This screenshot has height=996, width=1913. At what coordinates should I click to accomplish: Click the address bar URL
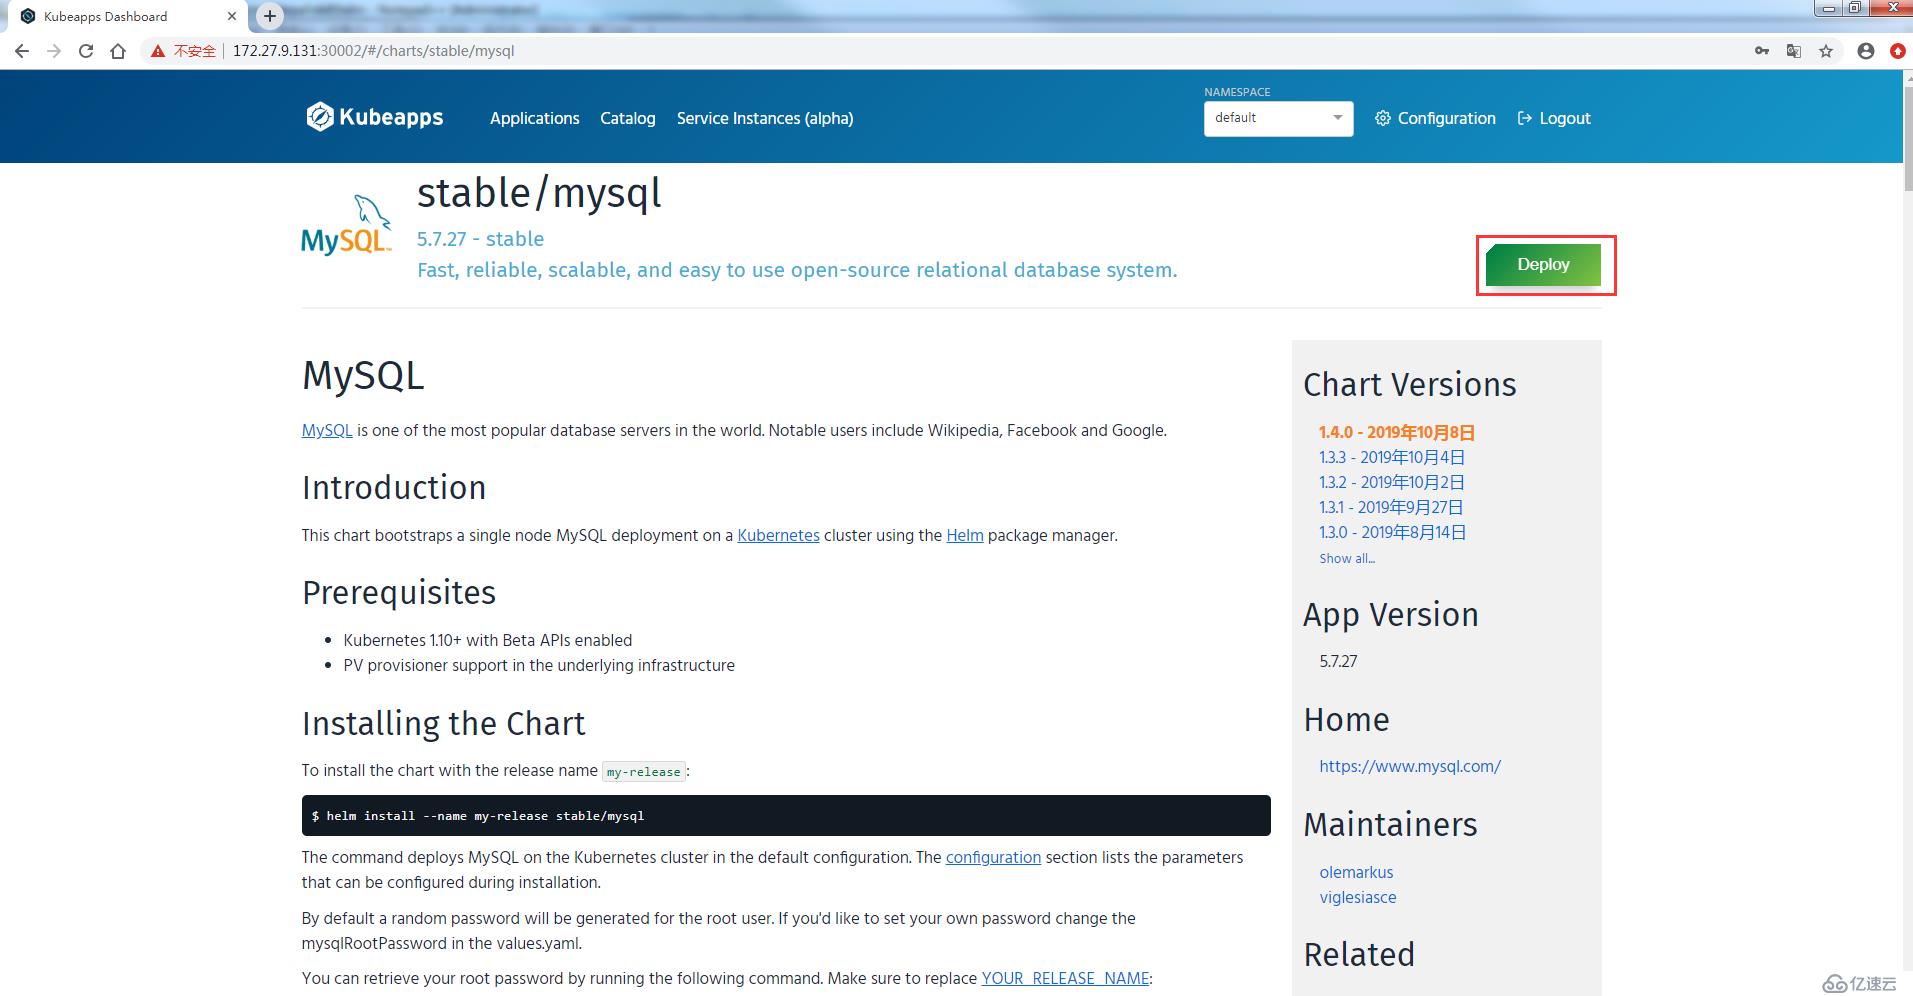(373, 51)
